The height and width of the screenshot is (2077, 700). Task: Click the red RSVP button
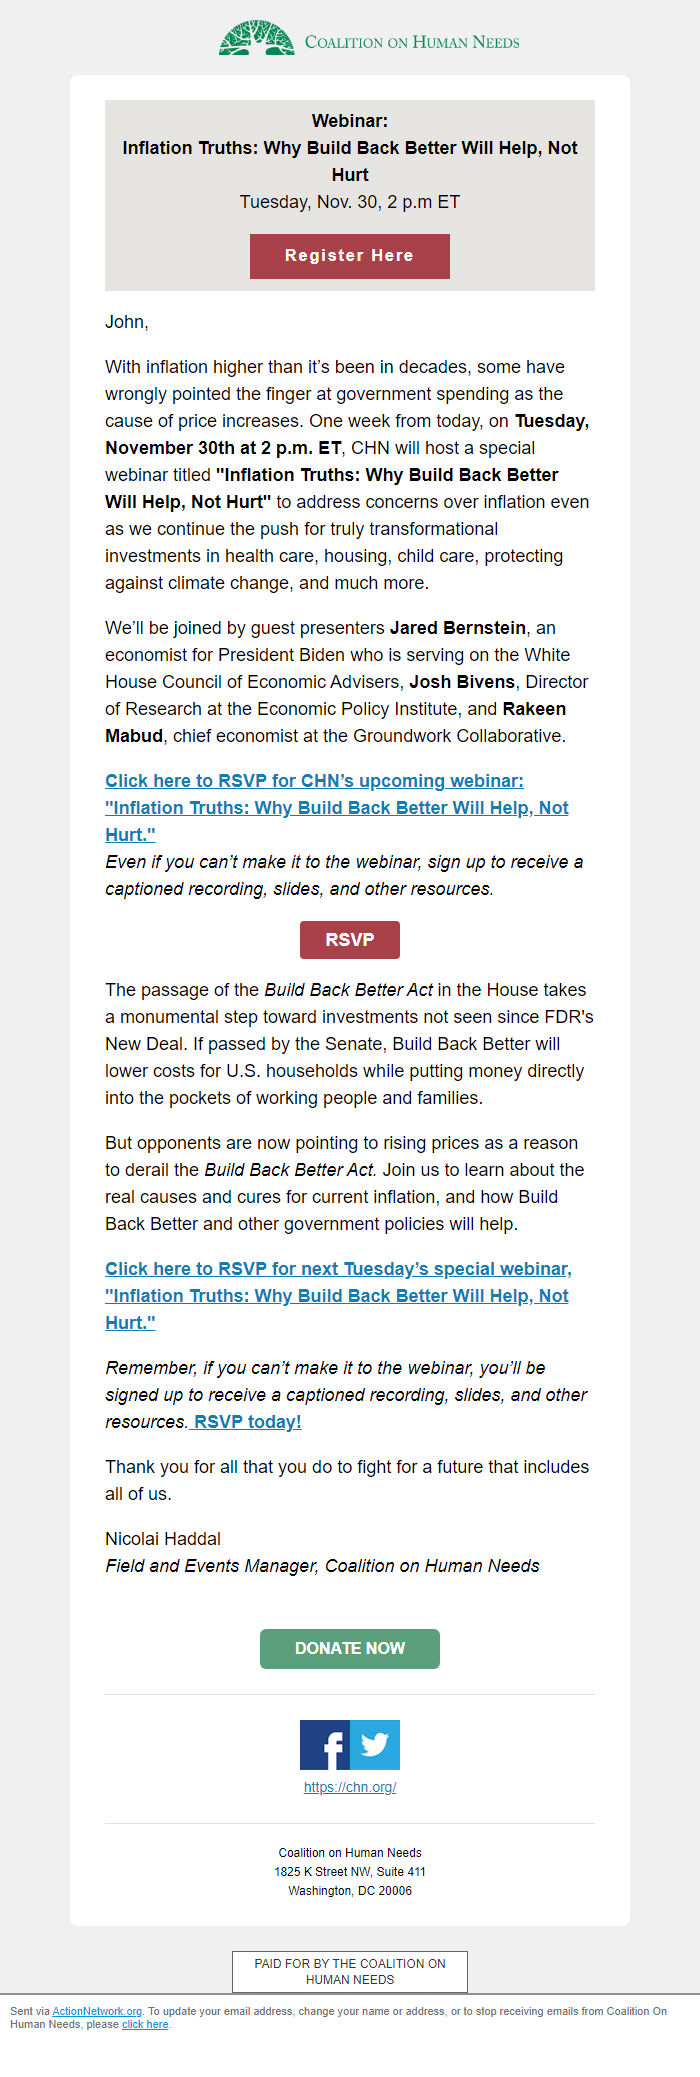[x=349, y=939]
